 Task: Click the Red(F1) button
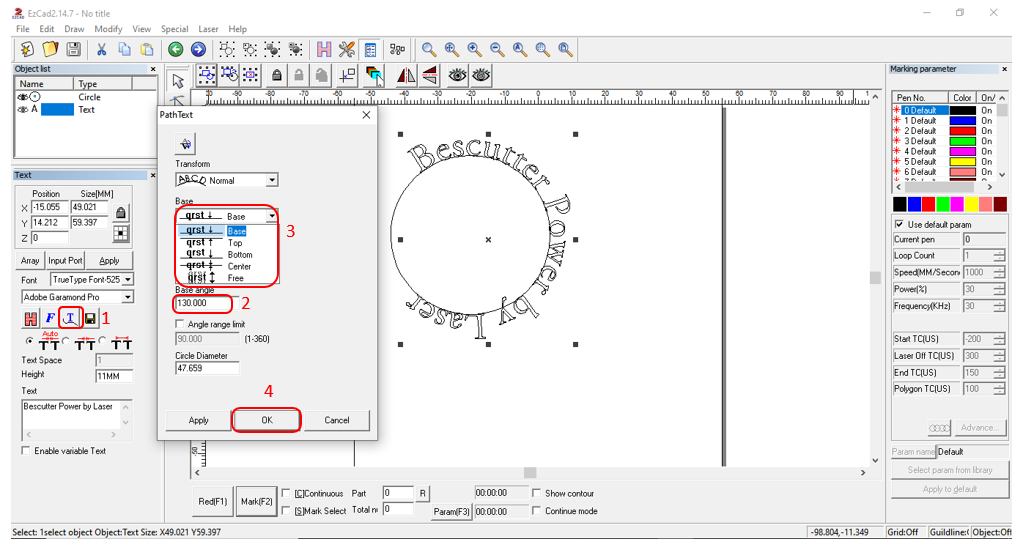point(213,502)
